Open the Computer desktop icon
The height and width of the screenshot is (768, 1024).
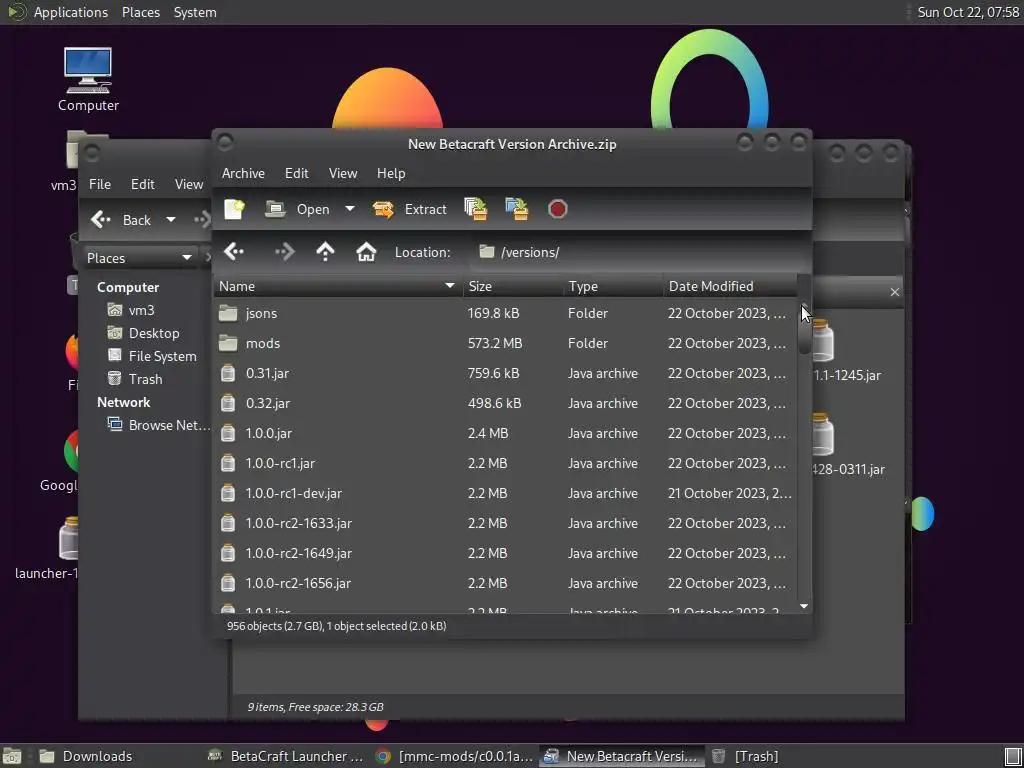tap(88, 79)
